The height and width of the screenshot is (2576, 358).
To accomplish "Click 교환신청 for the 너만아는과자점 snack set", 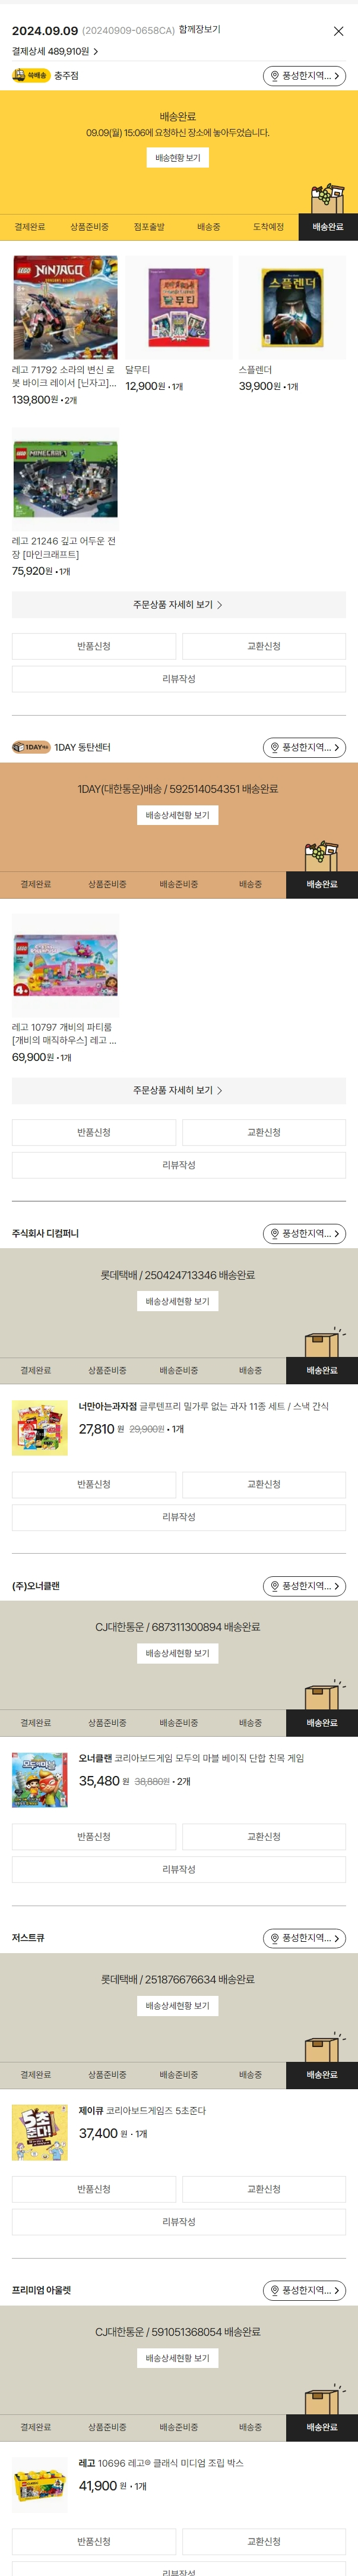I will coord(264,1484).
